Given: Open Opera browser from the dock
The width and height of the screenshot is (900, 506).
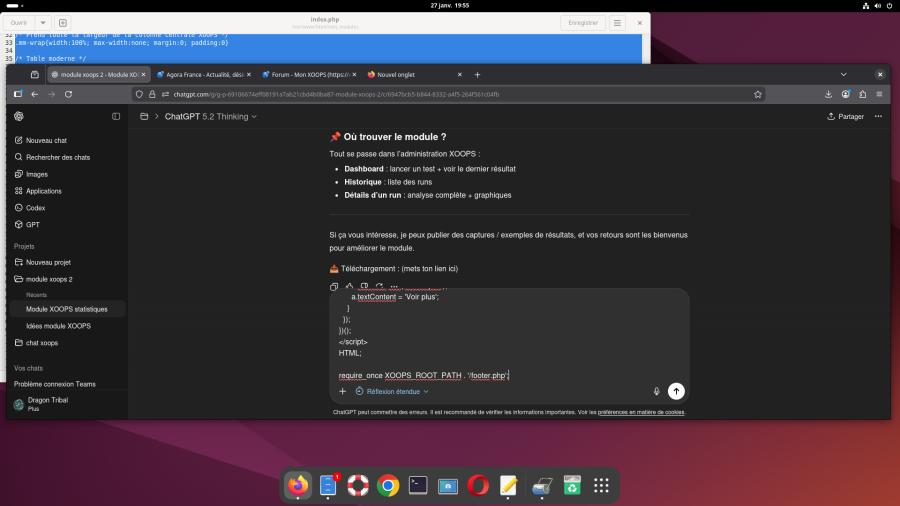Looking at the screenshot, I should coord(478,485).
